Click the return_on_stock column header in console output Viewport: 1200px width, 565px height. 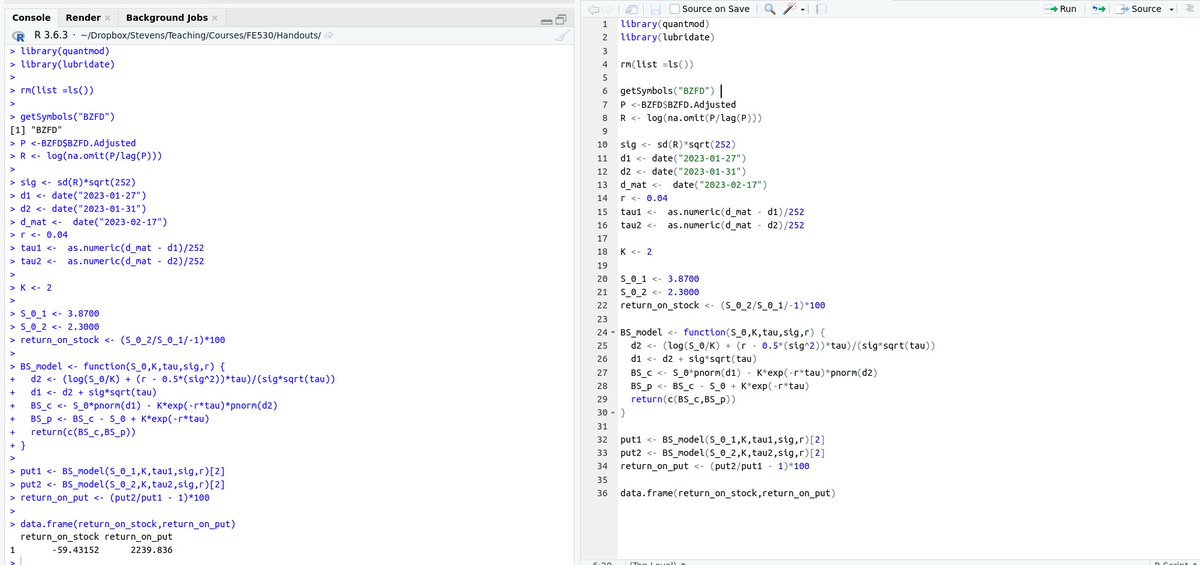[60, 536]
